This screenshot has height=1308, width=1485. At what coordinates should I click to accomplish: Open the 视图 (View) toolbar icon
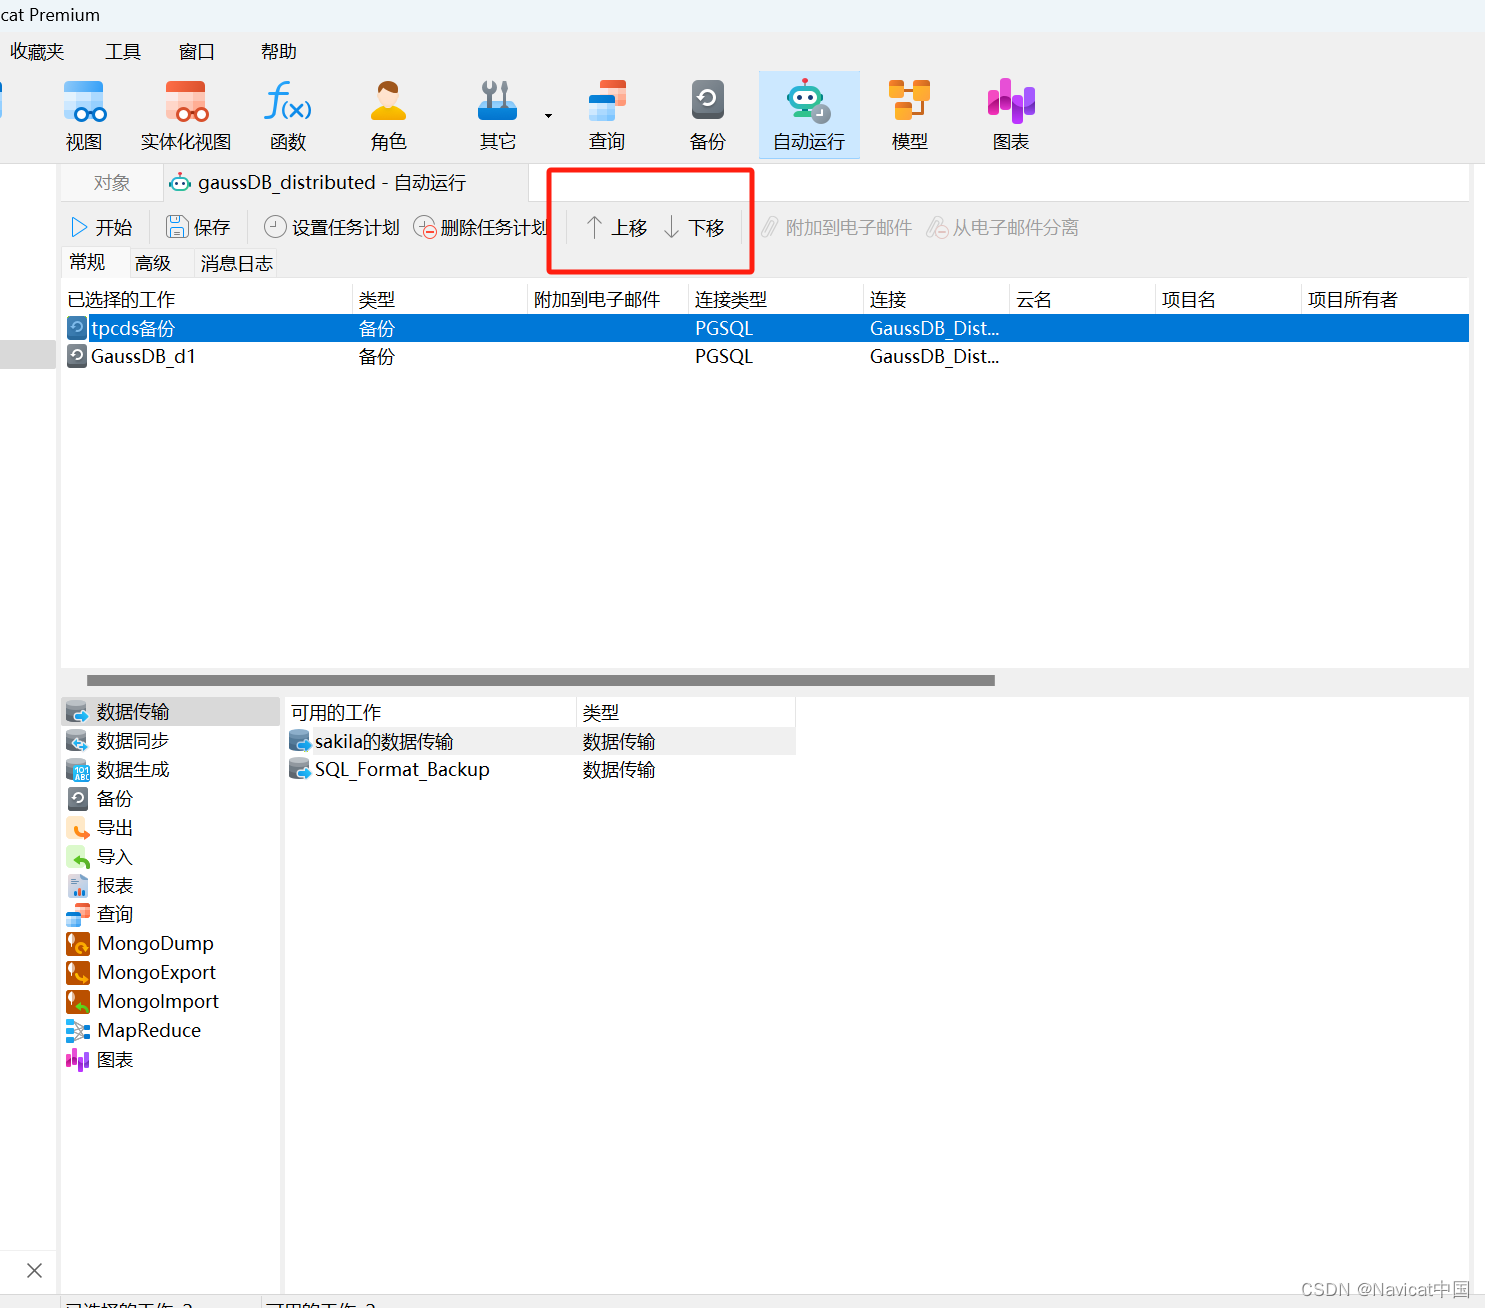click(x=84, y=115)
